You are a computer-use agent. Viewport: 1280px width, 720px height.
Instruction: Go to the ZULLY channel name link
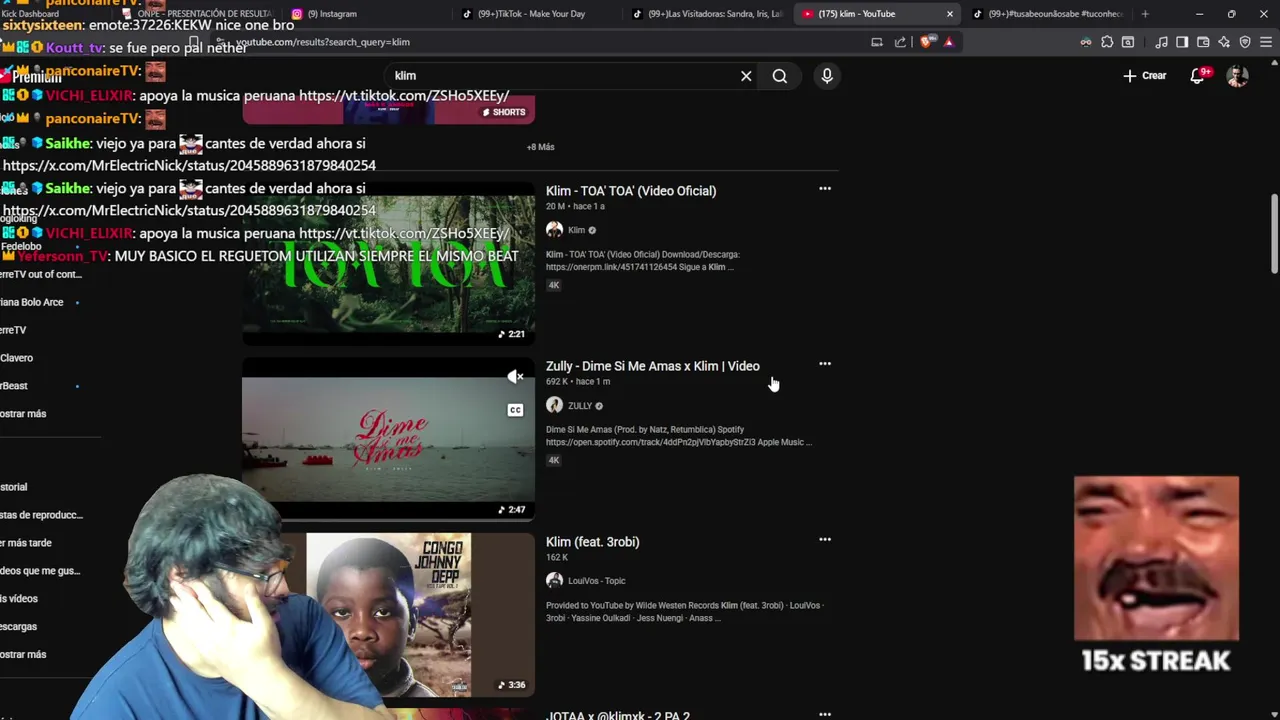tap(580, 406)
